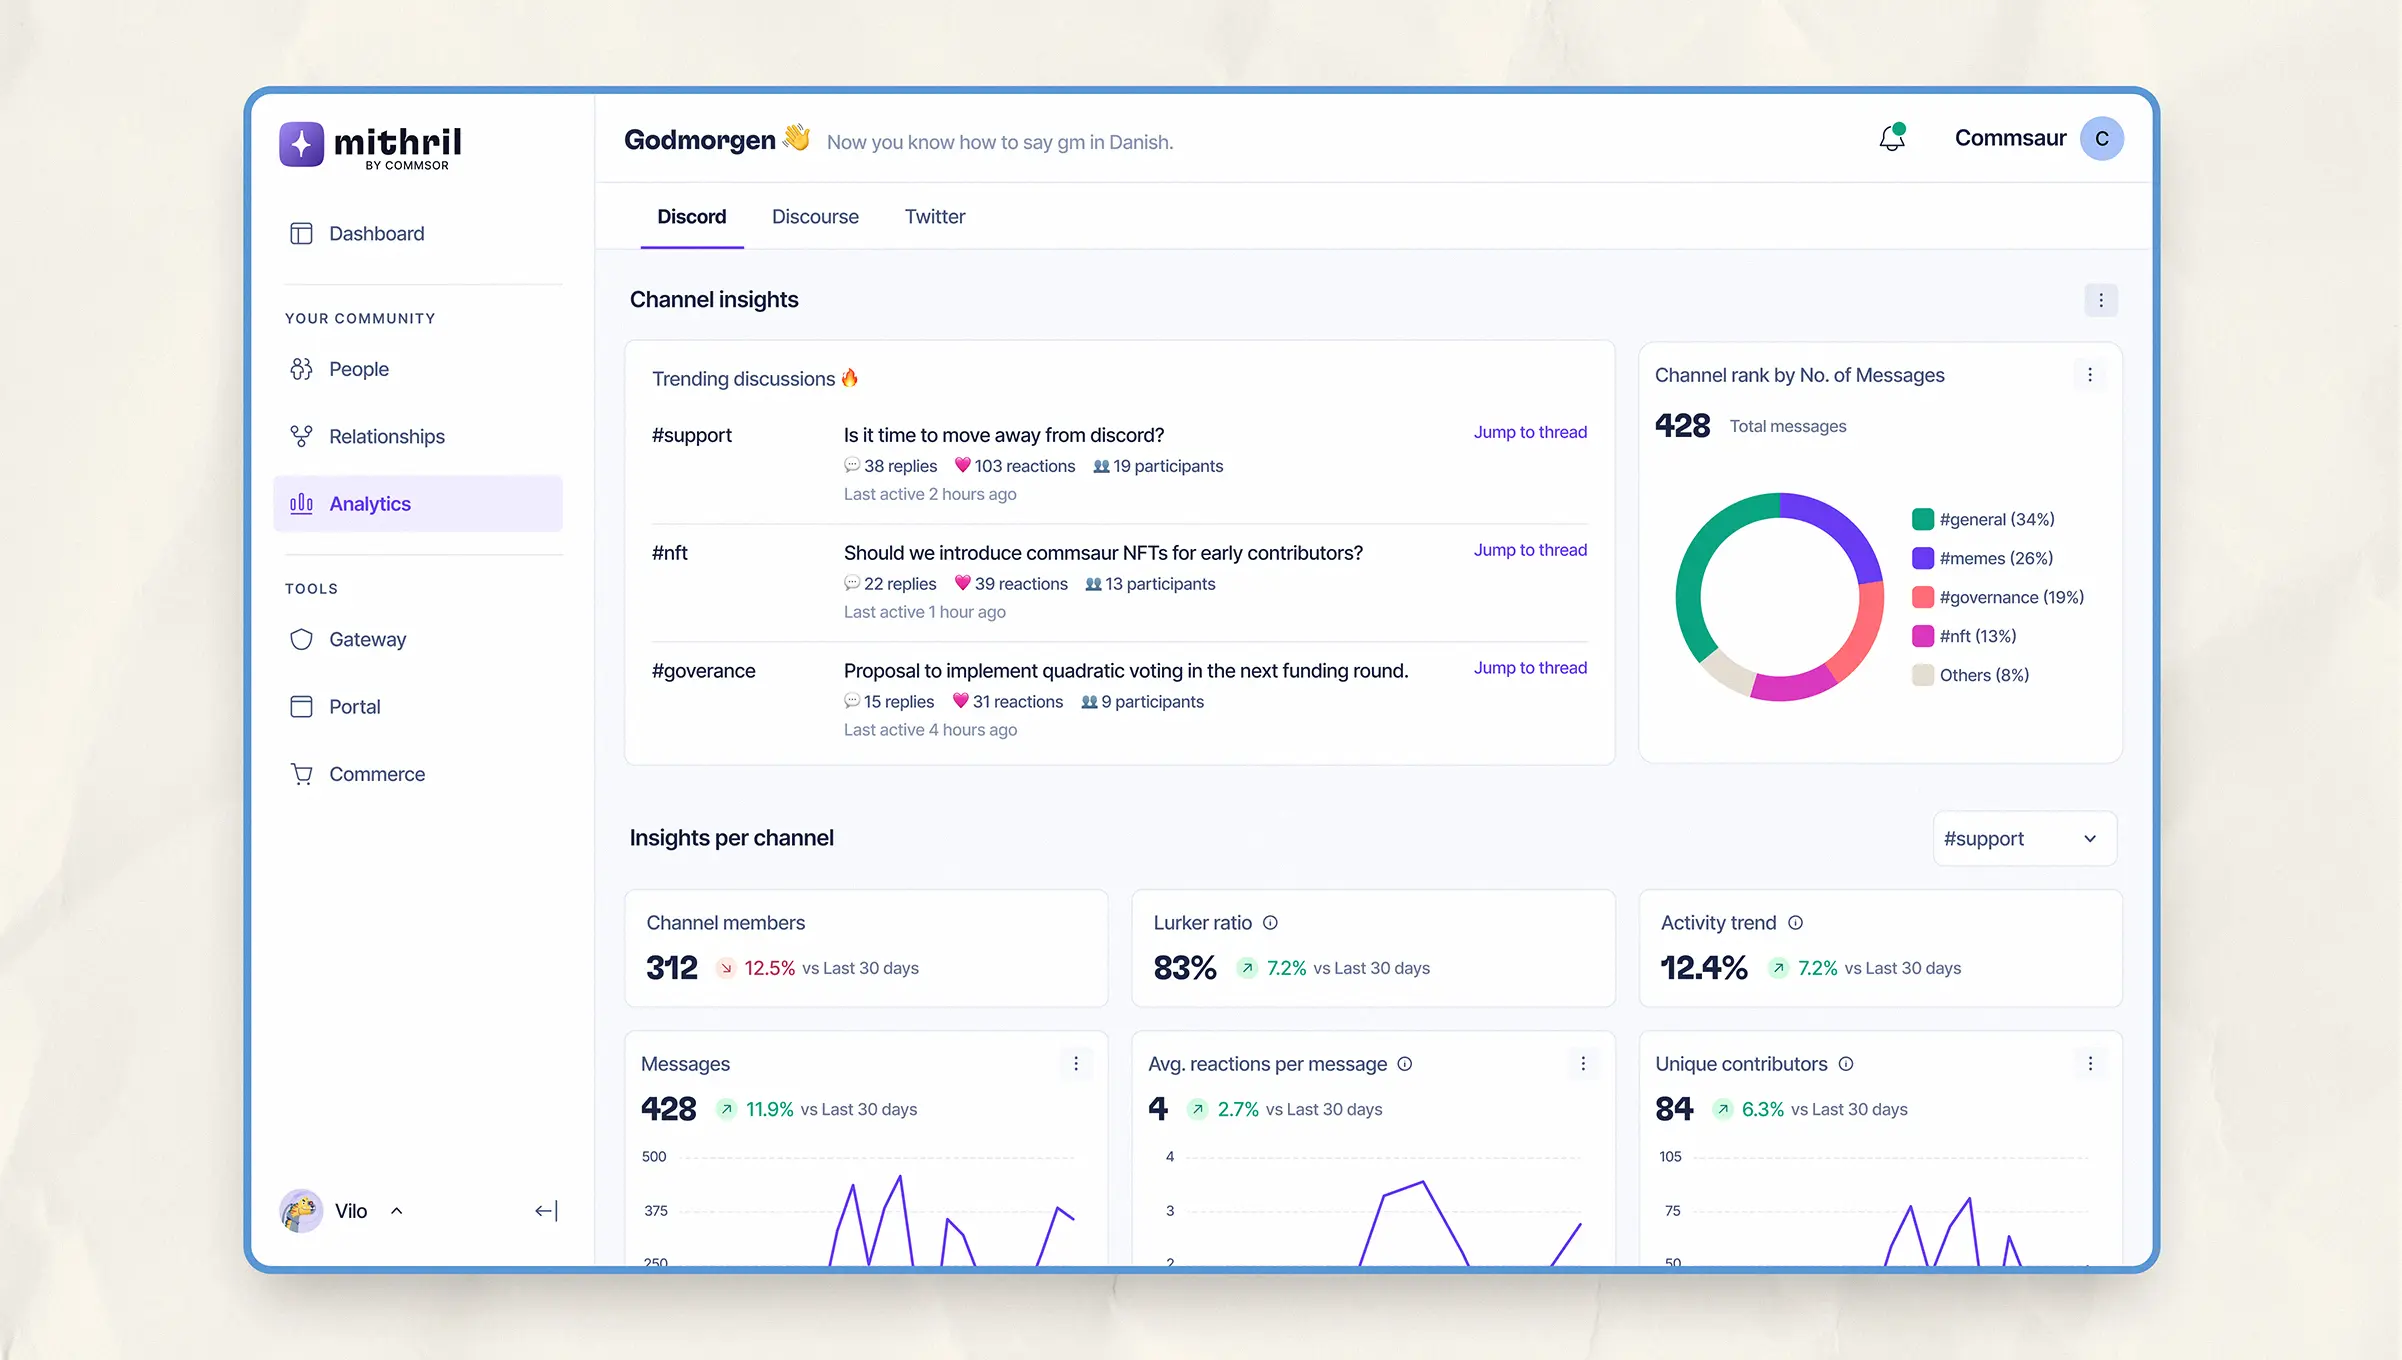The height and width of the screenshot is (1360, 2402).
Task: Click Avg. reactions per message info icon
Action: coord(1404,1064)
